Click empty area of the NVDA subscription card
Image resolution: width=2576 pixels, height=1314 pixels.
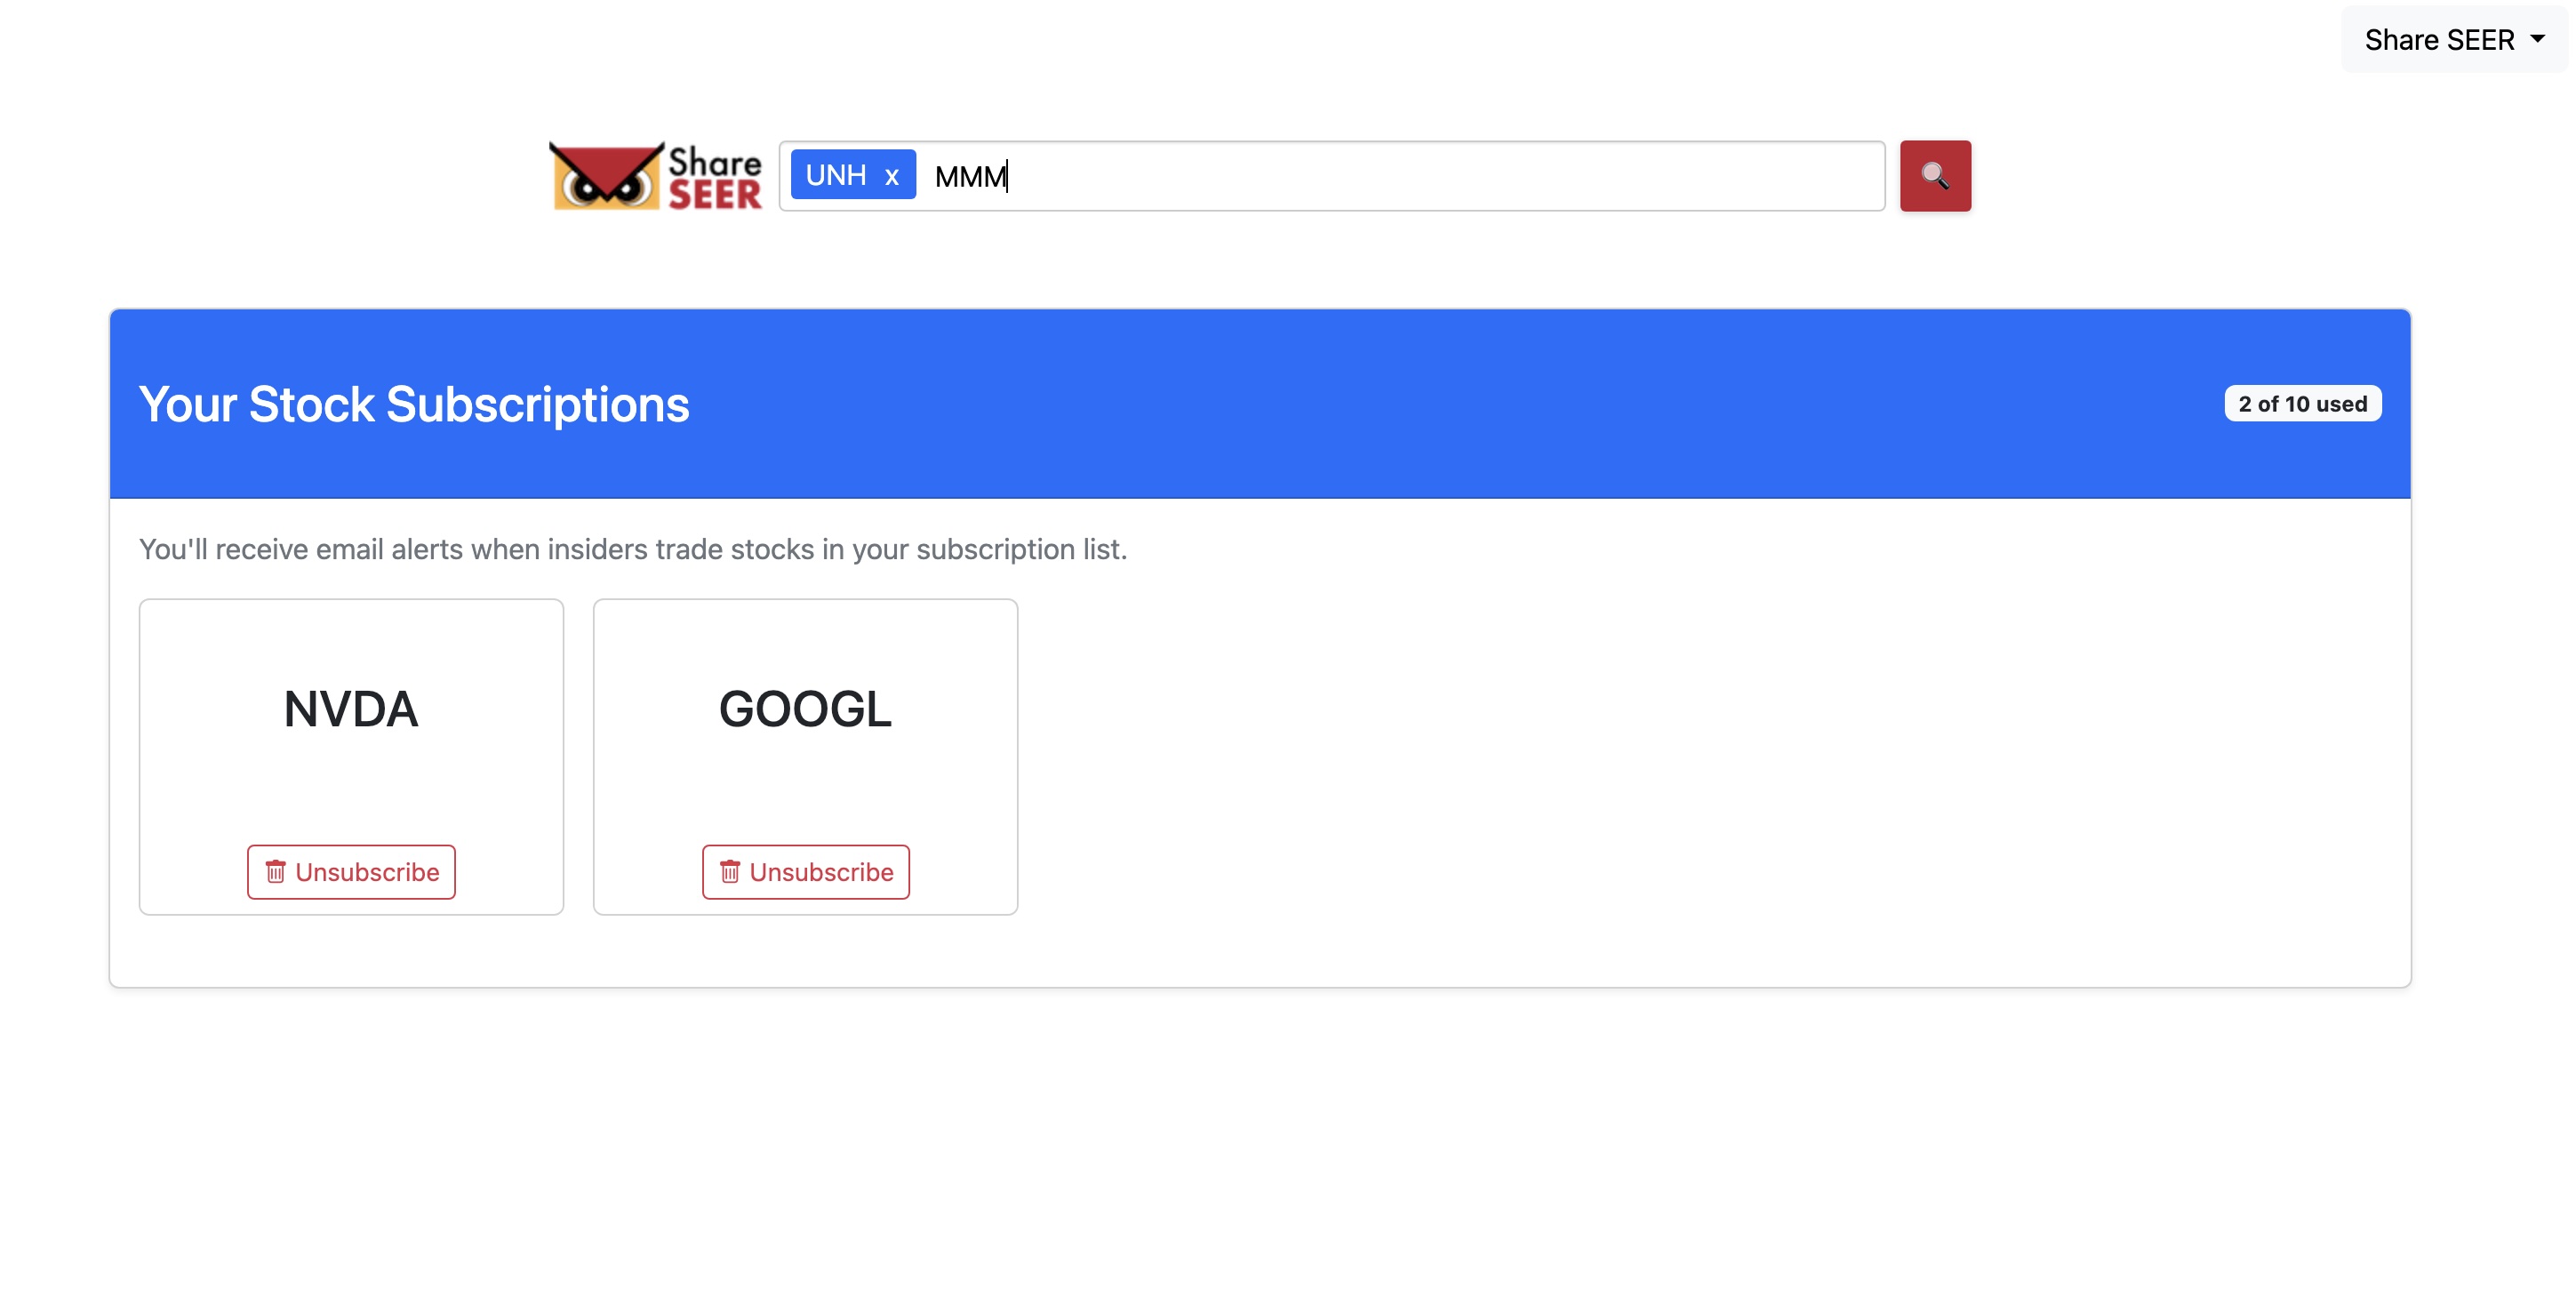click(351, 790)
